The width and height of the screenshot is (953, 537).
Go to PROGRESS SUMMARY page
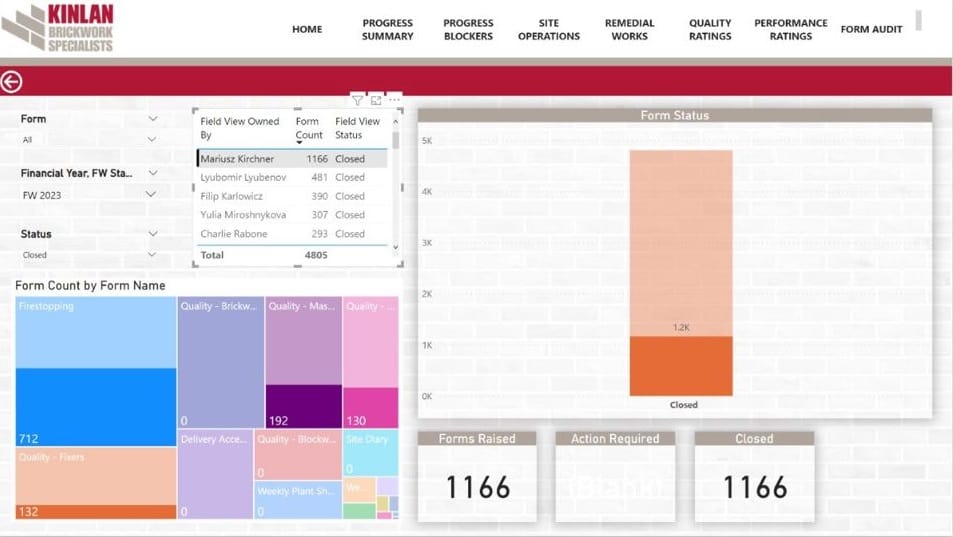click(388, 29)
